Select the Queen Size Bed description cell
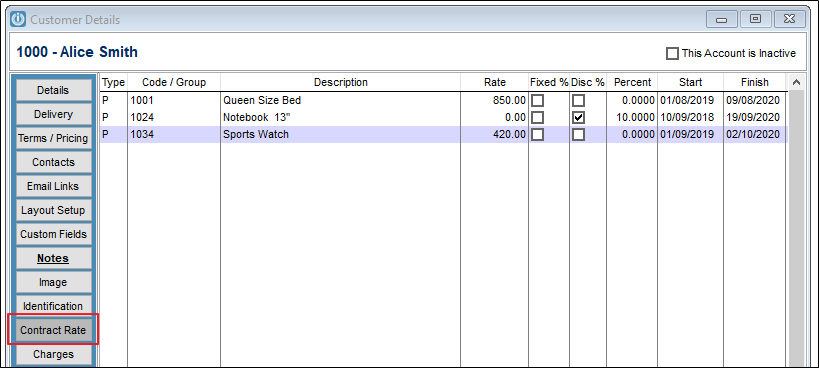Screen dimensions: 819x368 (340, 100)
